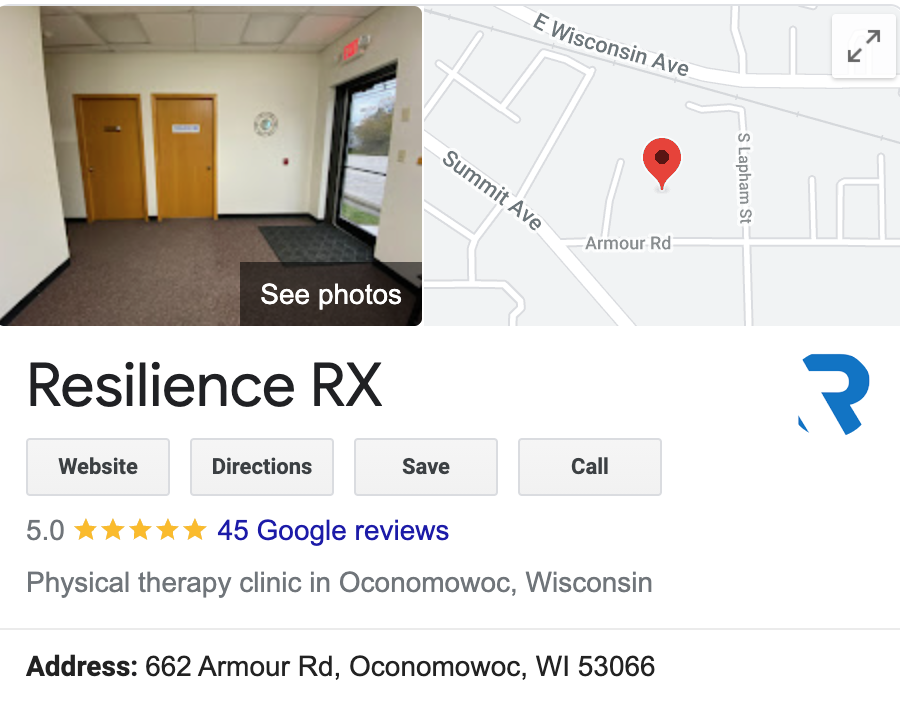Get Directions to Resilience RX

coord(262,467)
